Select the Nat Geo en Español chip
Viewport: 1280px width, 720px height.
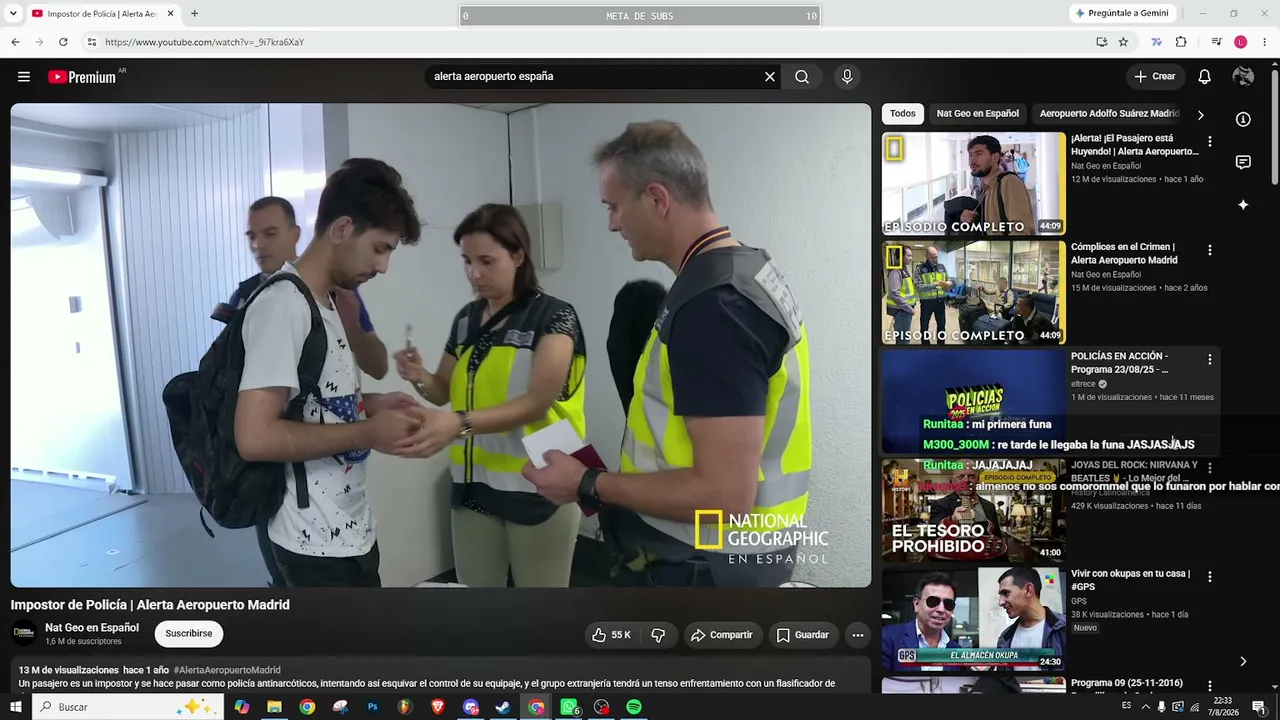coord(978,114)
